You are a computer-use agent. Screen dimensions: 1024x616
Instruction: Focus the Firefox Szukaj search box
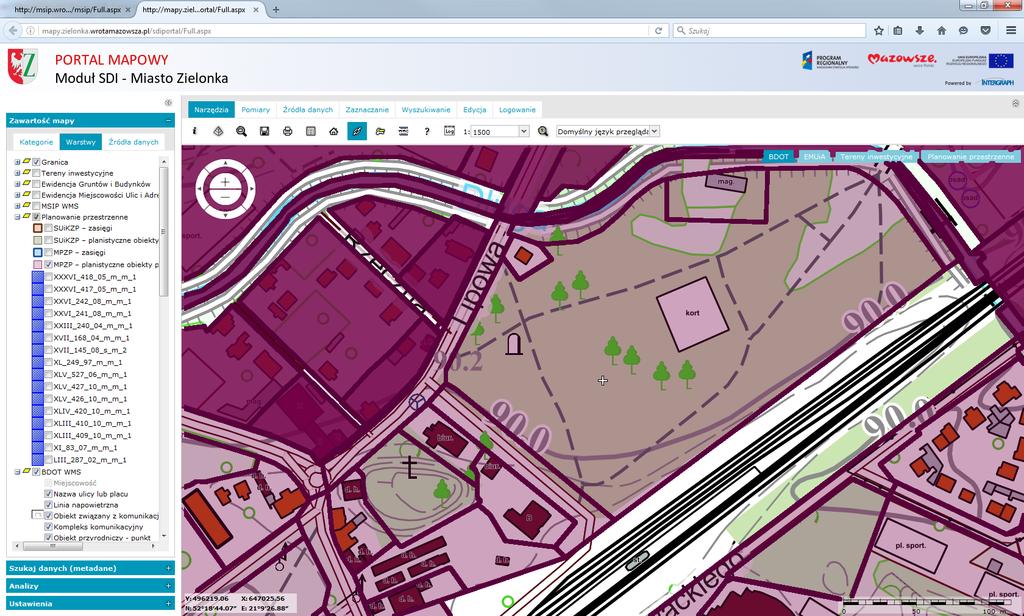769,31
